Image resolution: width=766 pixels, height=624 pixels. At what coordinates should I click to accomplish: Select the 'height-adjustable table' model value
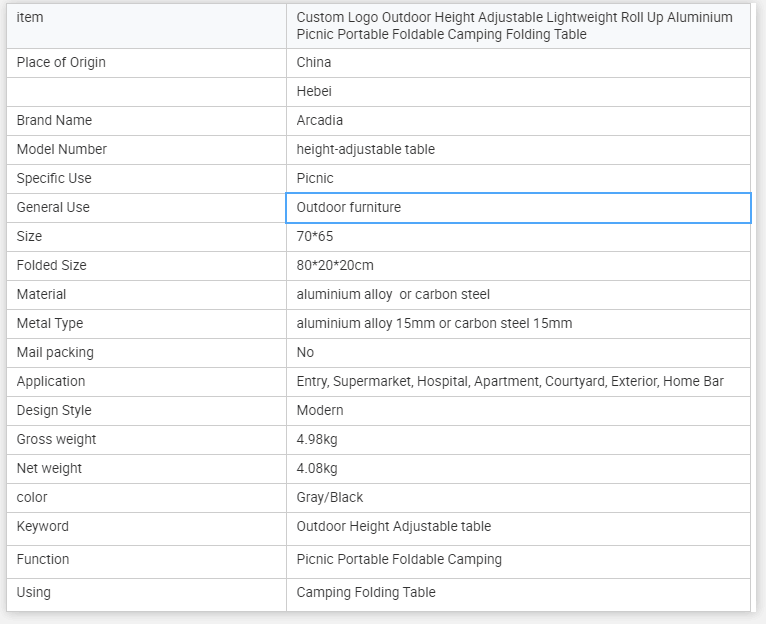point(366,149)
